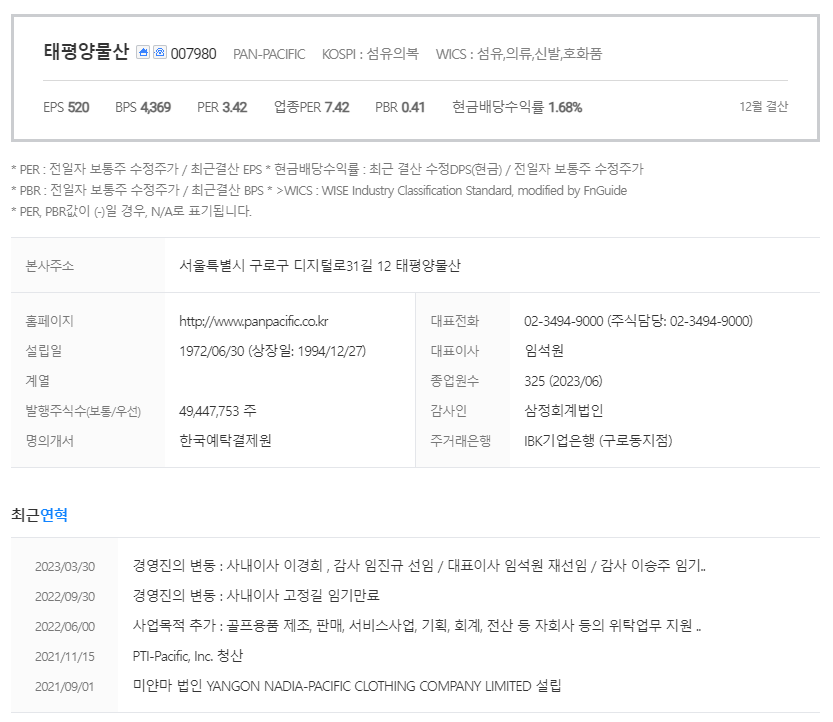Viewport: 833px width, 722px height.
Task: Select 업종PER 7.42 value
Action: point(311,107)
